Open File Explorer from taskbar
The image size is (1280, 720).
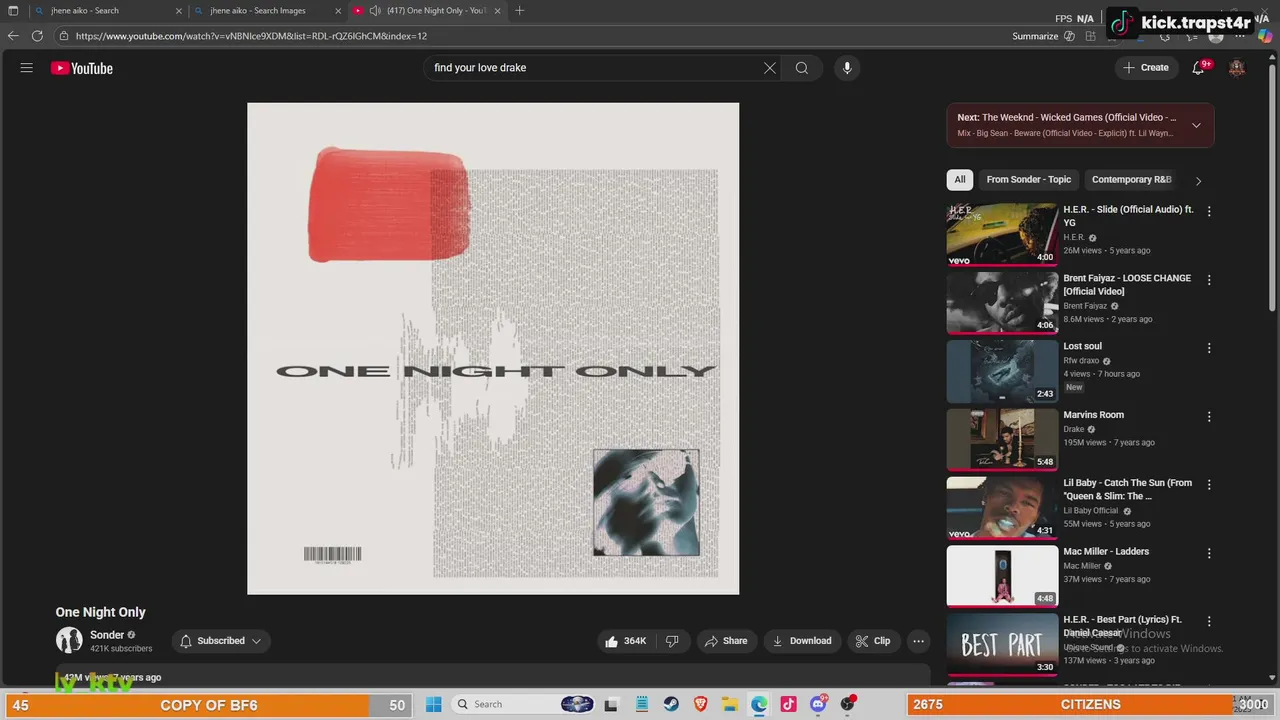point(730,704)
